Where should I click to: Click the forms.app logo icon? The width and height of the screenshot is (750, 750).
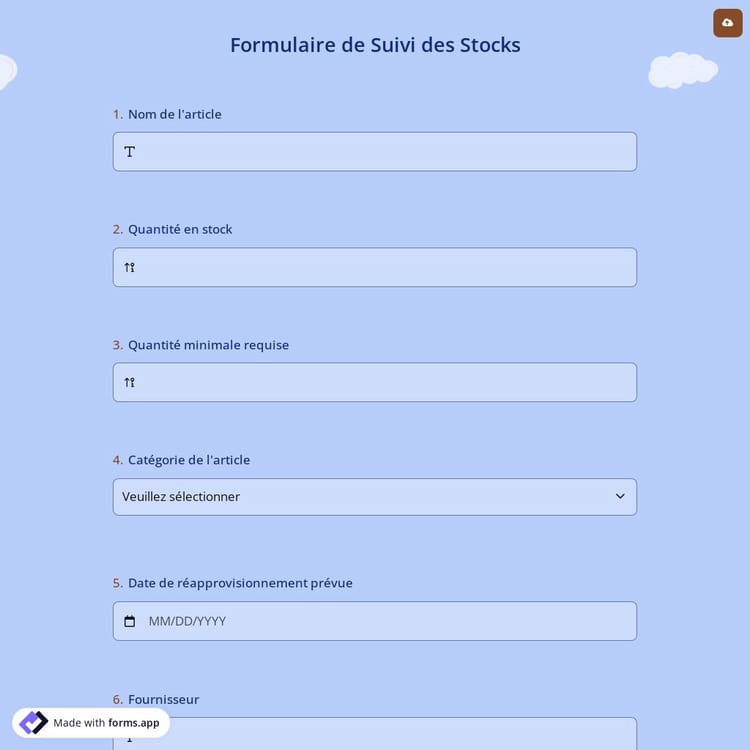tap(33, 723)
